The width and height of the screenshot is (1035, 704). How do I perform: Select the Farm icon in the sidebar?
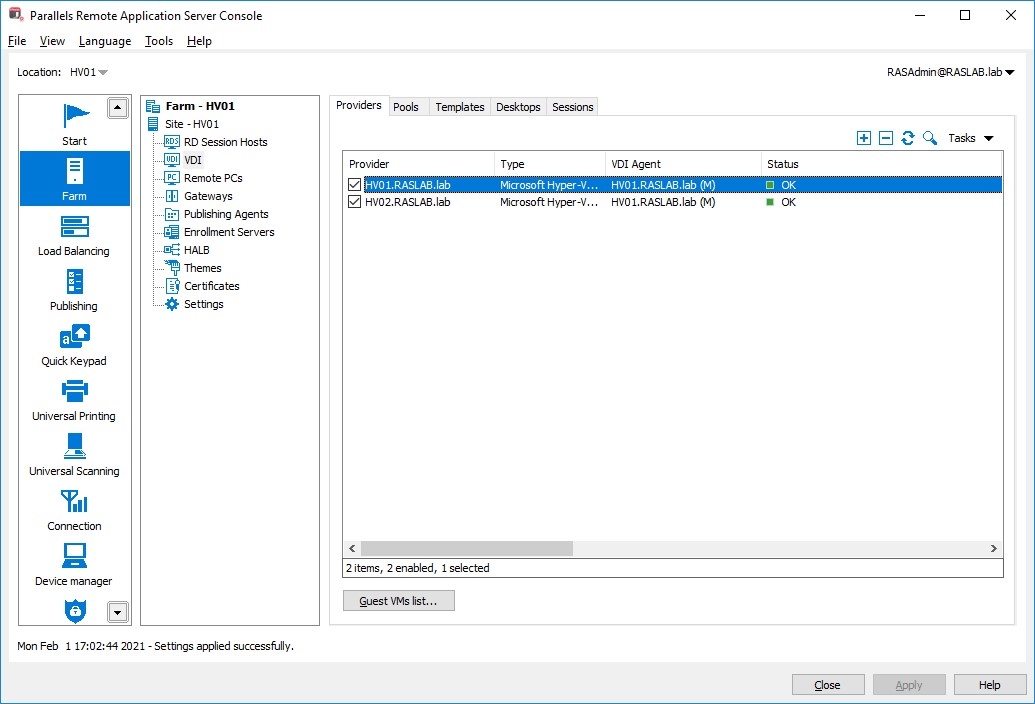tap(73, 178)
